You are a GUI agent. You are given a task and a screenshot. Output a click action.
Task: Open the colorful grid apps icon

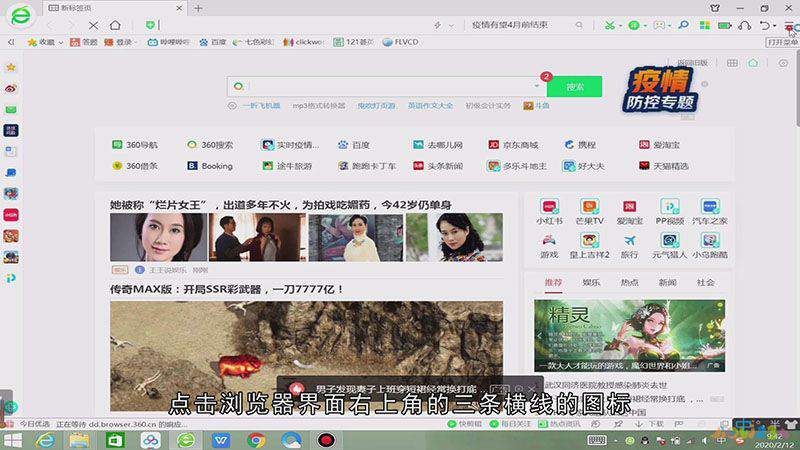[705, 25]
